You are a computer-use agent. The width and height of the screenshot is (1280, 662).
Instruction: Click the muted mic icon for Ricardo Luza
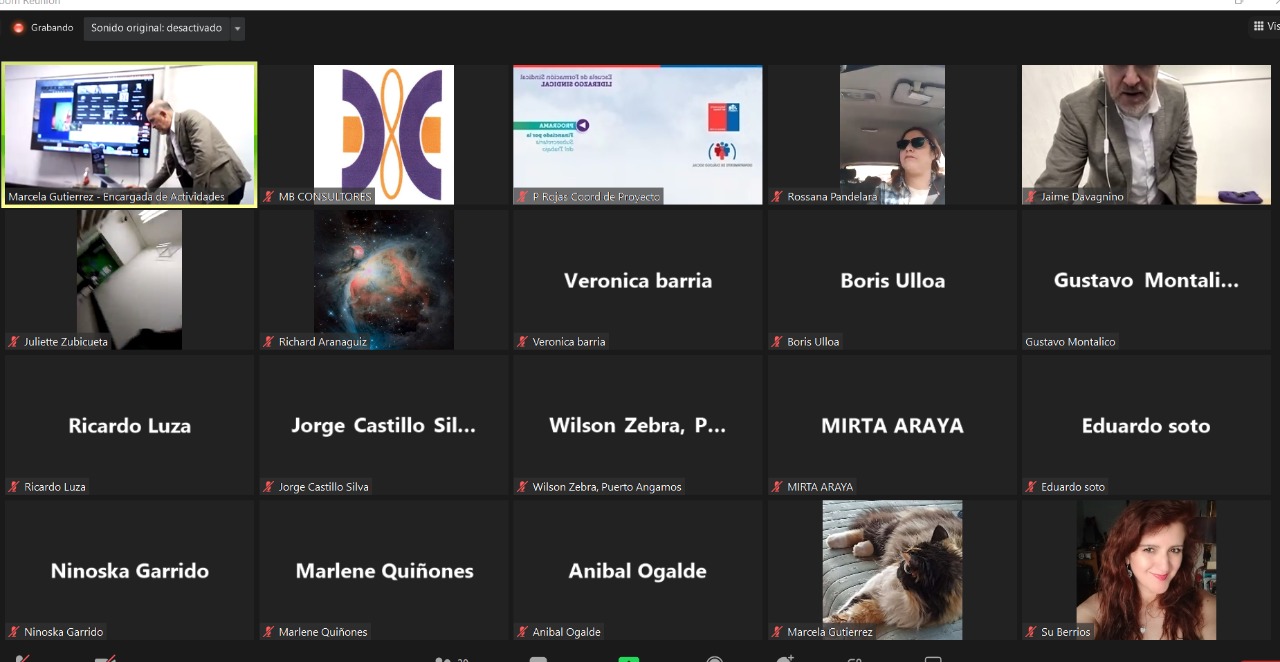click(14, 487)
